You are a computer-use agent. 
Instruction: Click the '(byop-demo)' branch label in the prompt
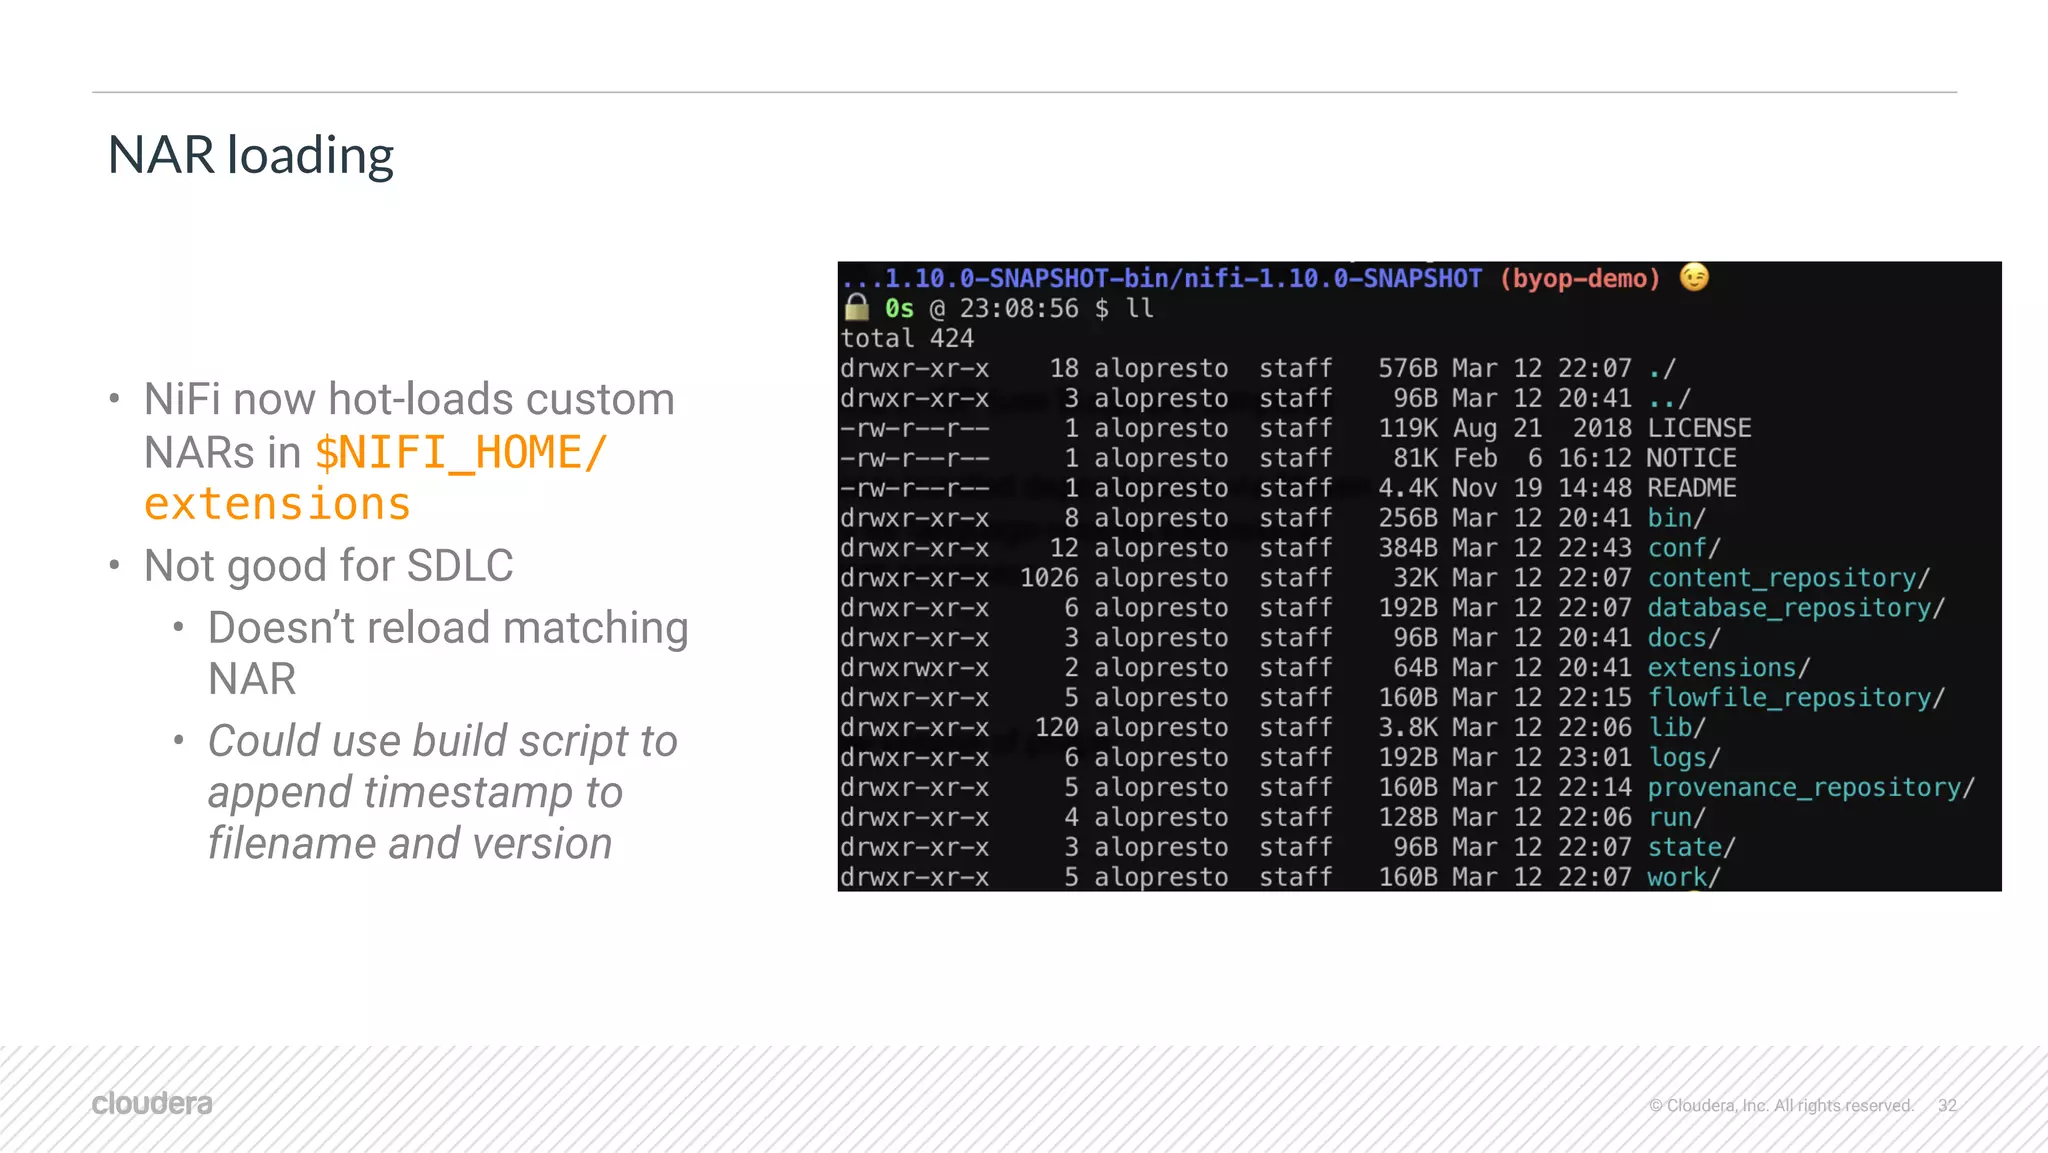tap(1580, 278)
